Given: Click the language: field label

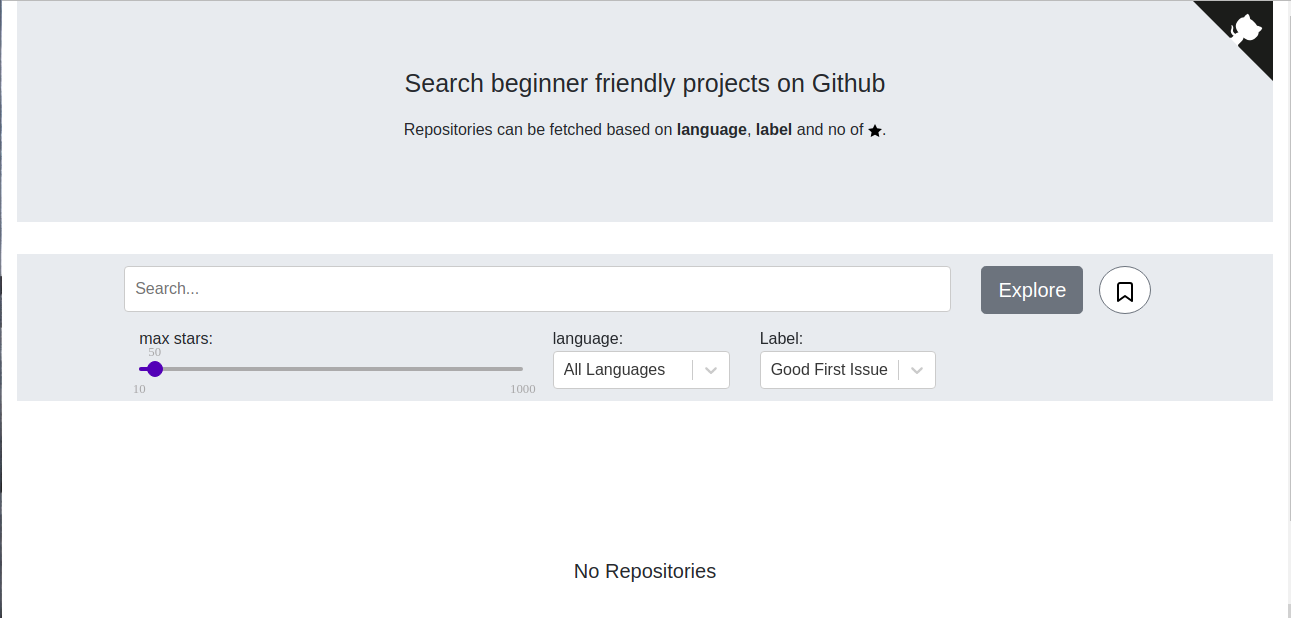Looking at the screenshot, I should pyautogui.click(x=587, y=338).
